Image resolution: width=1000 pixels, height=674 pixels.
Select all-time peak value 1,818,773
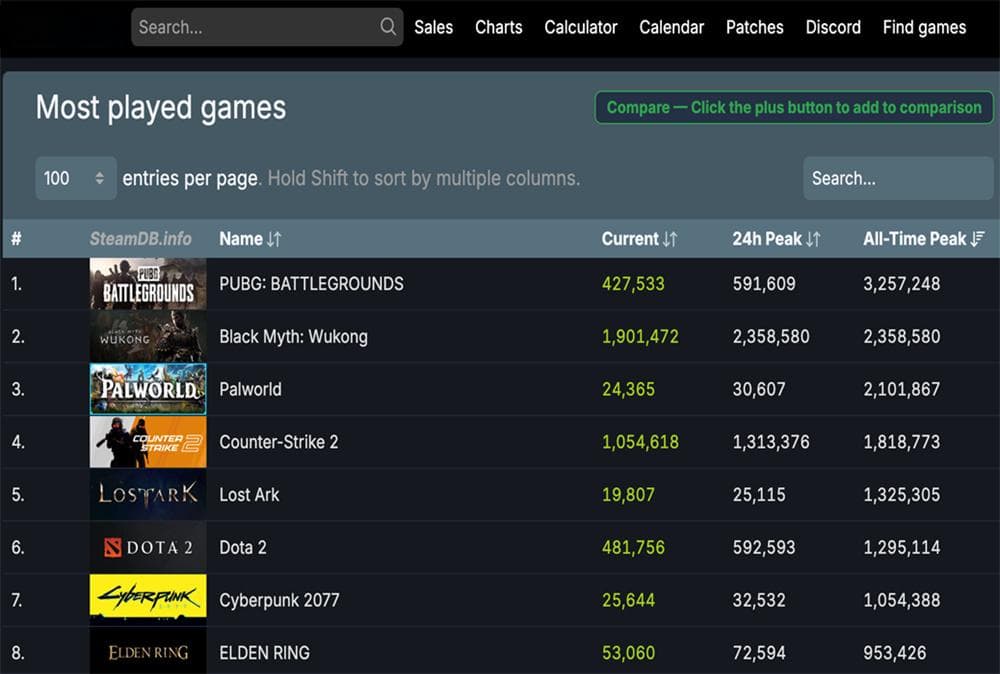pyautogui.click(x=902, y=442)
